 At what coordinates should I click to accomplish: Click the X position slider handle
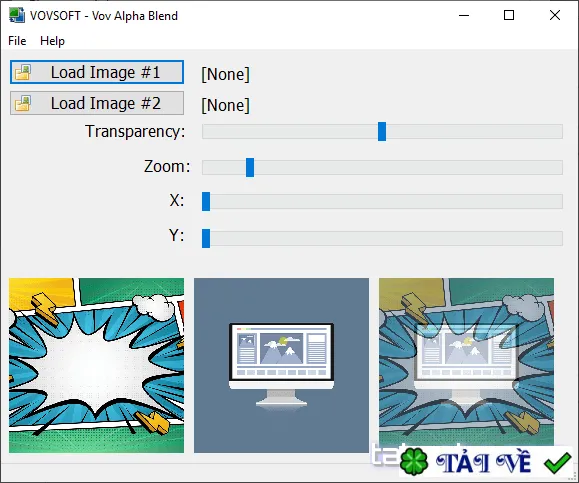206,201
